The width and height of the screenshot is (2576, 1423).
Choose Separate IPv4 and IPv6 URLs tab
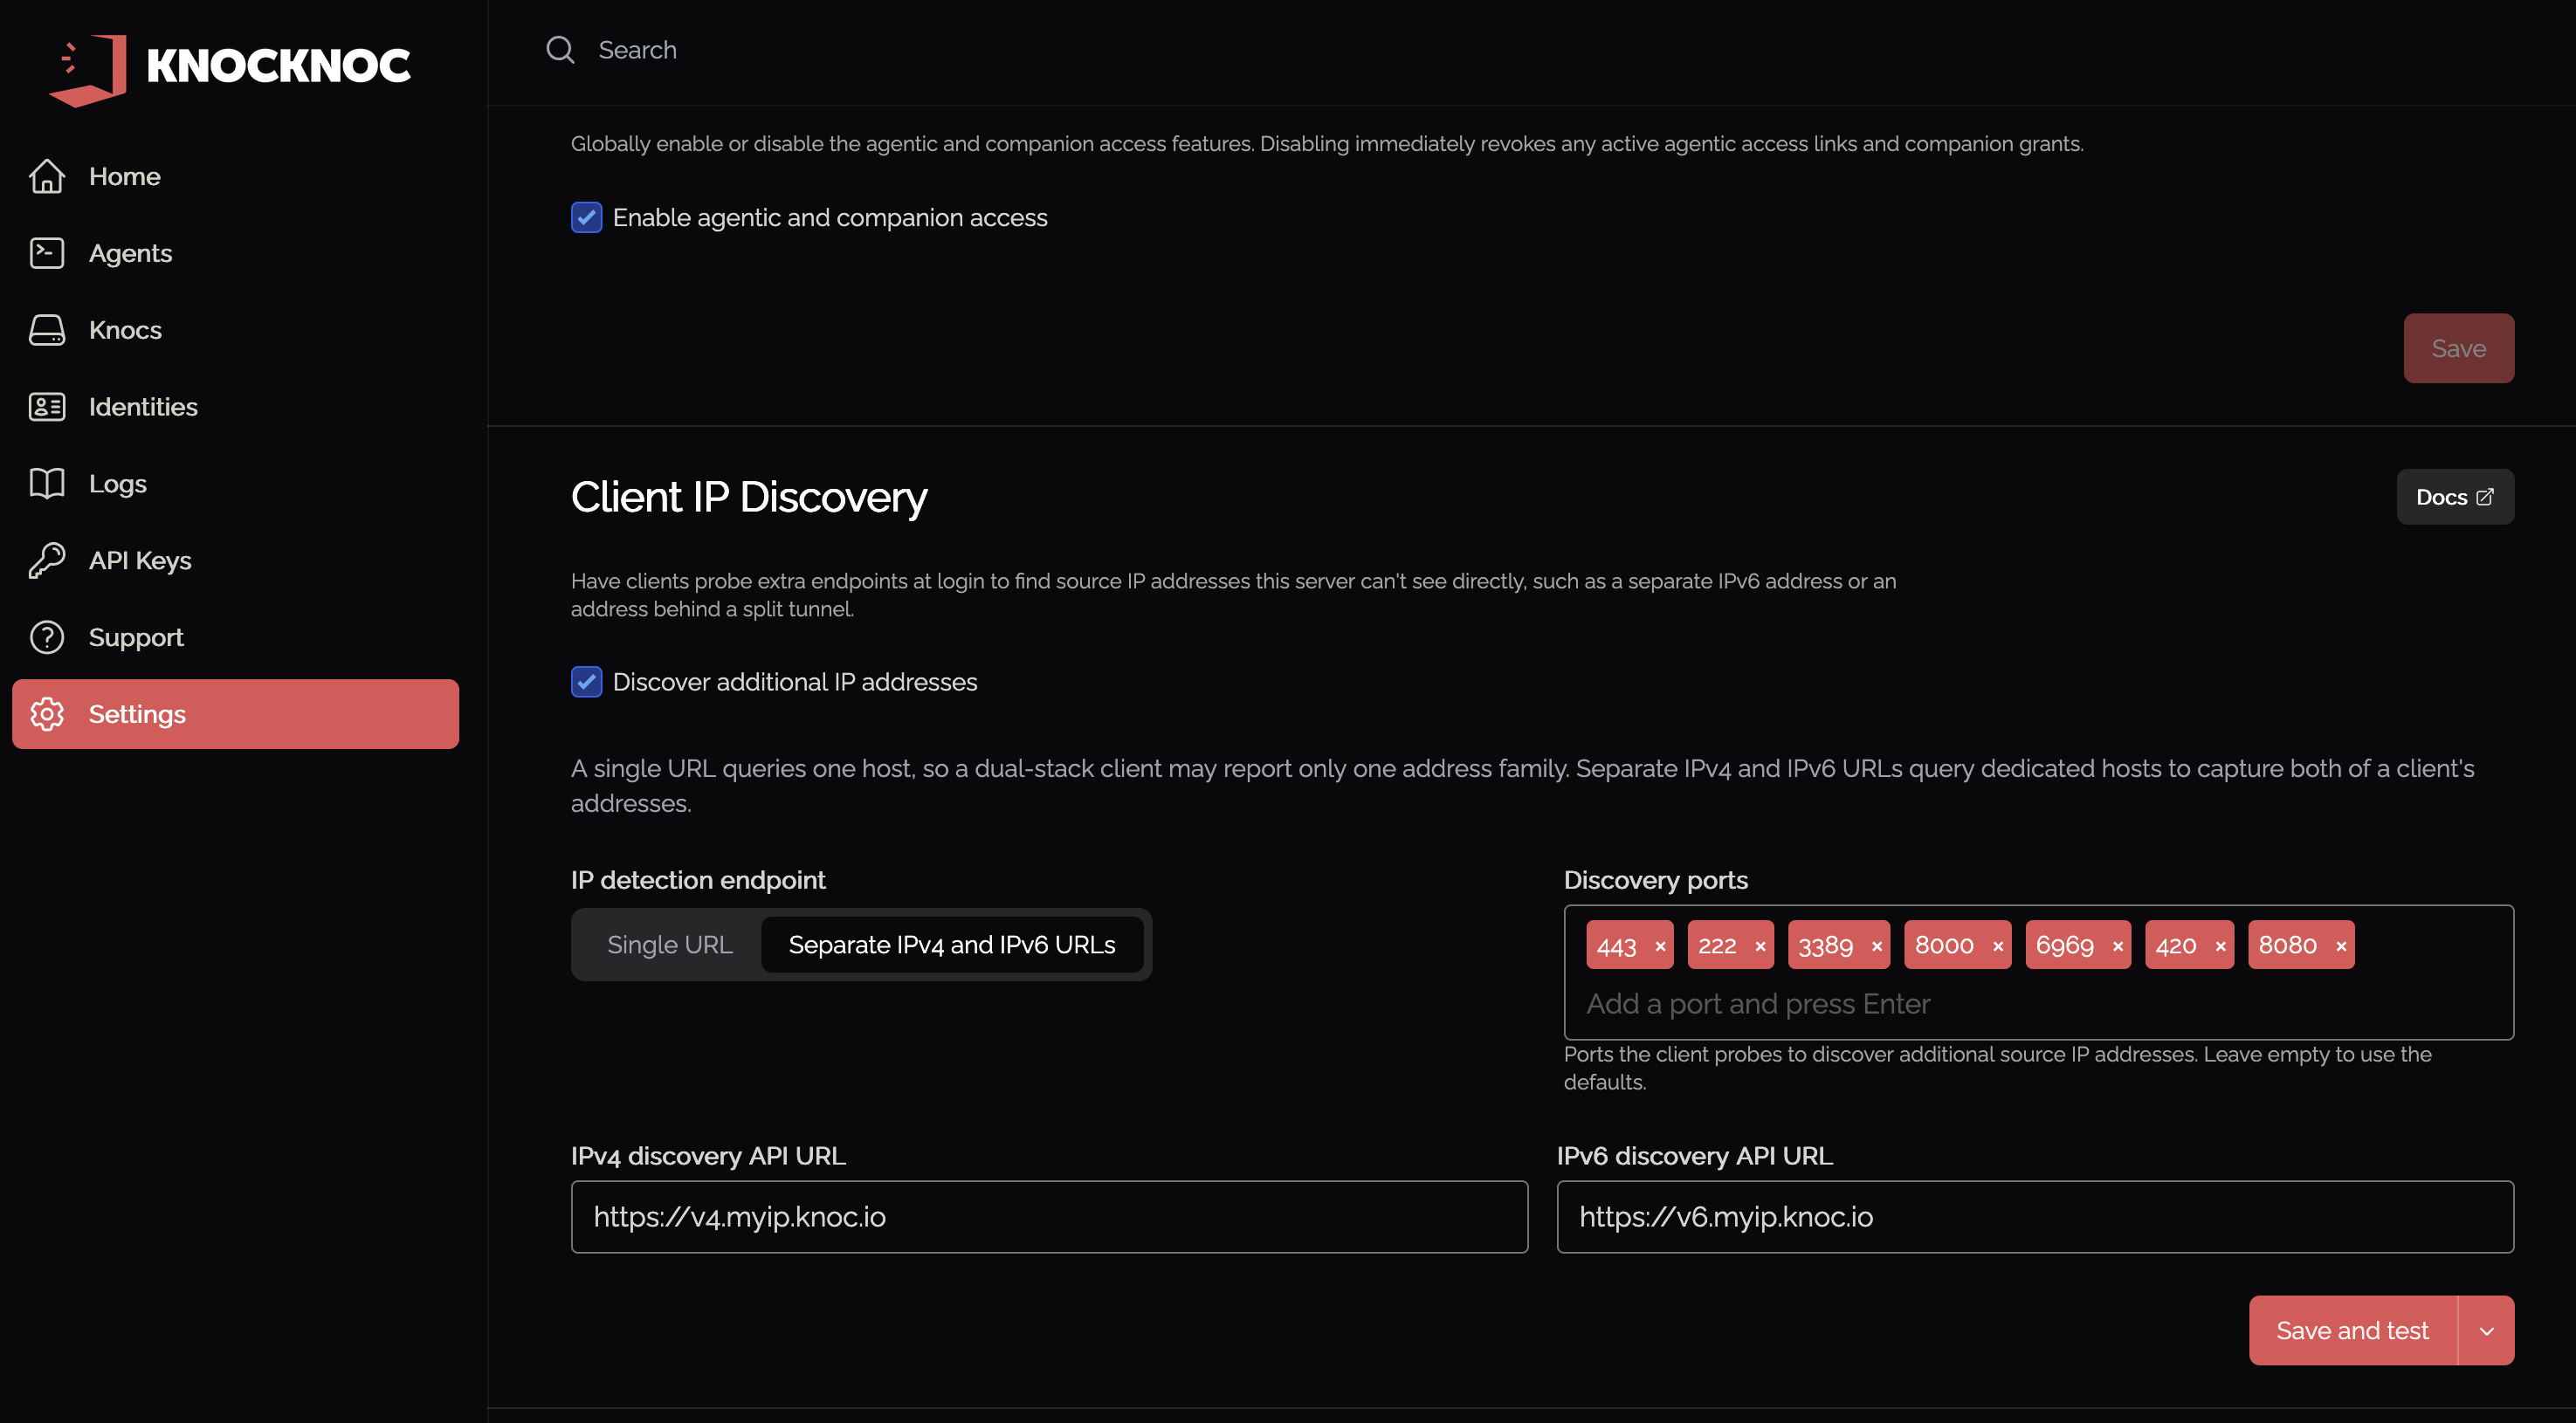(x=952, y=945)
